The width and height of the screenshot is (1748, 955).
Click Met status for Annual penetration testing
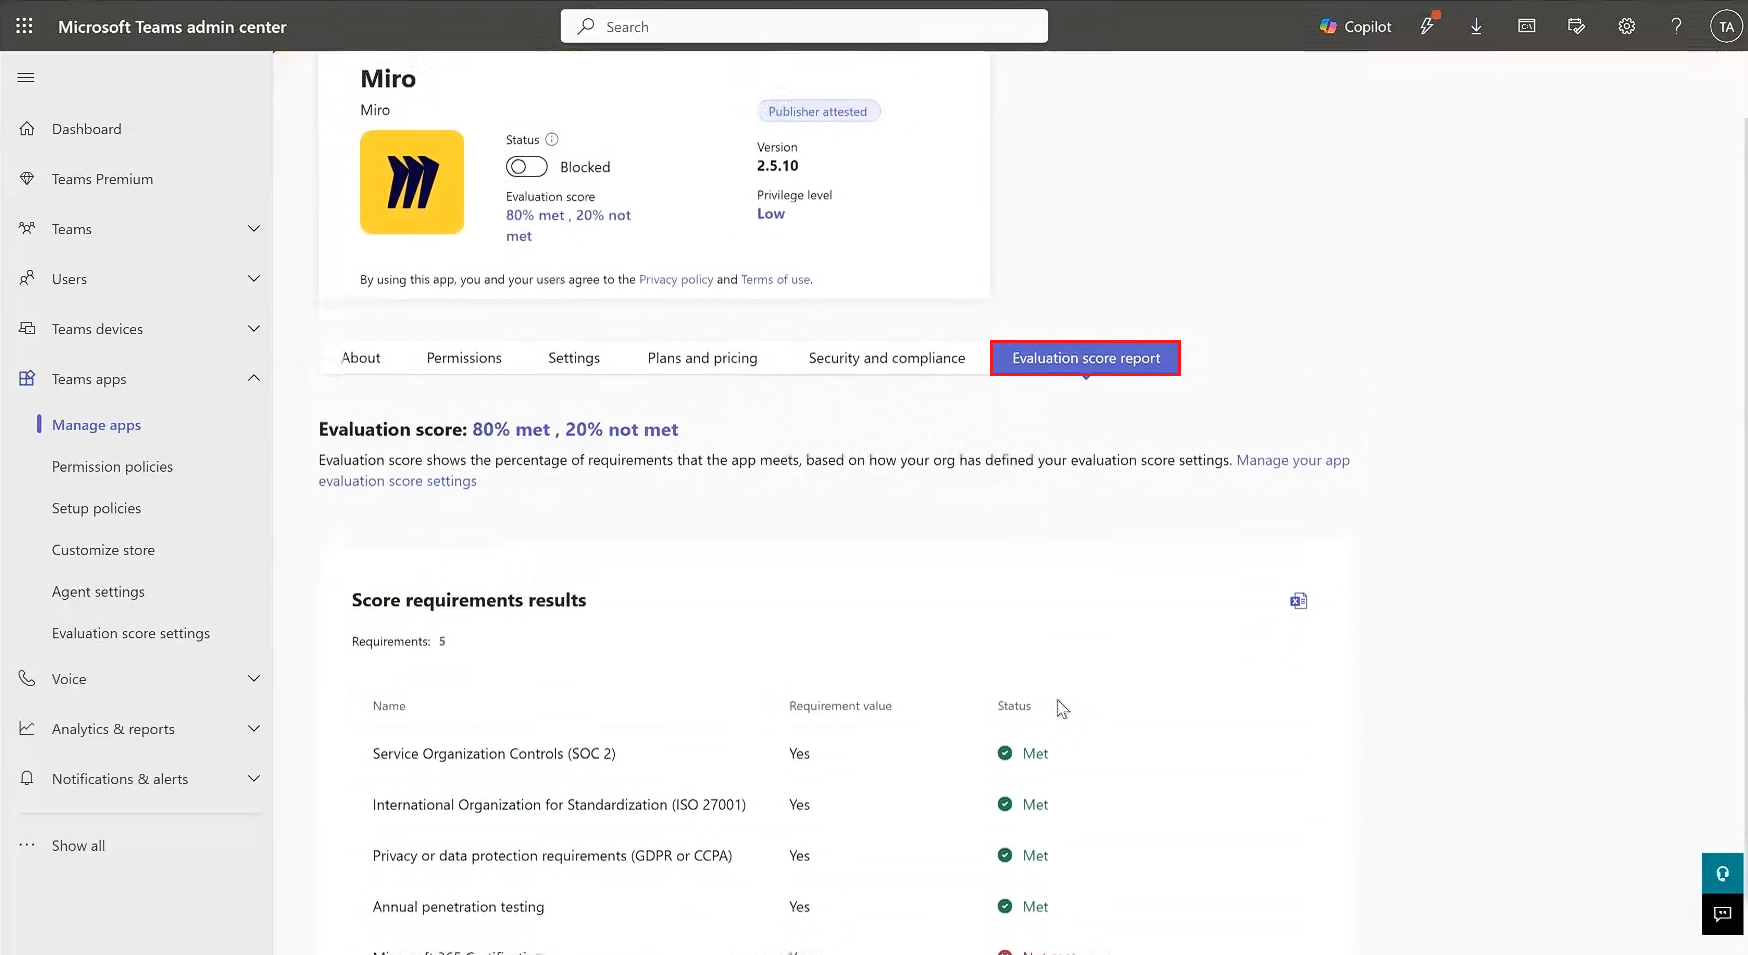1023,907
